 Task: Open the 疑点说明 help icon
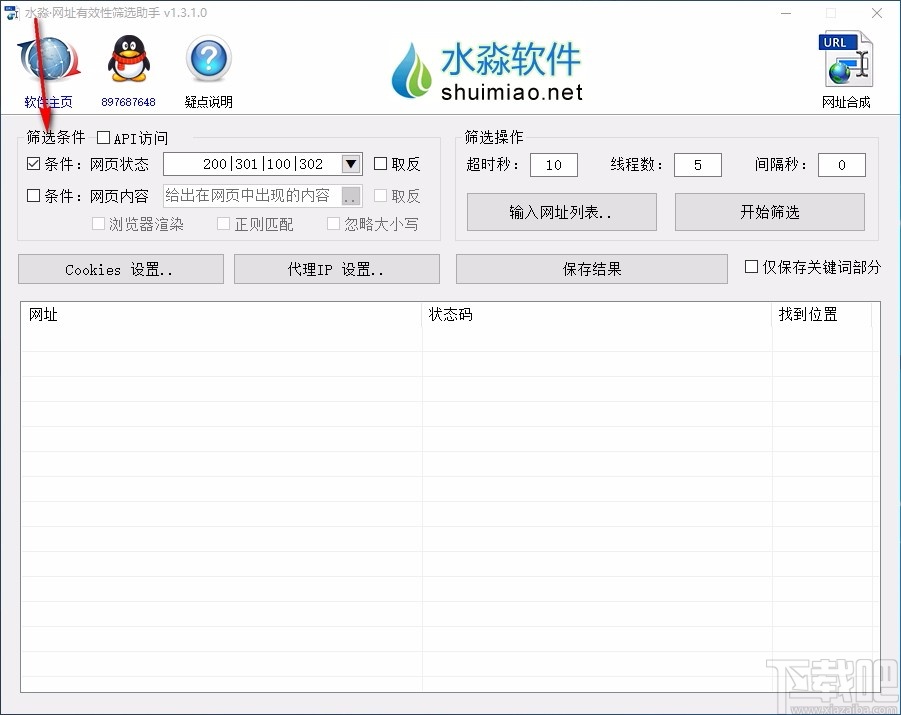207,62
